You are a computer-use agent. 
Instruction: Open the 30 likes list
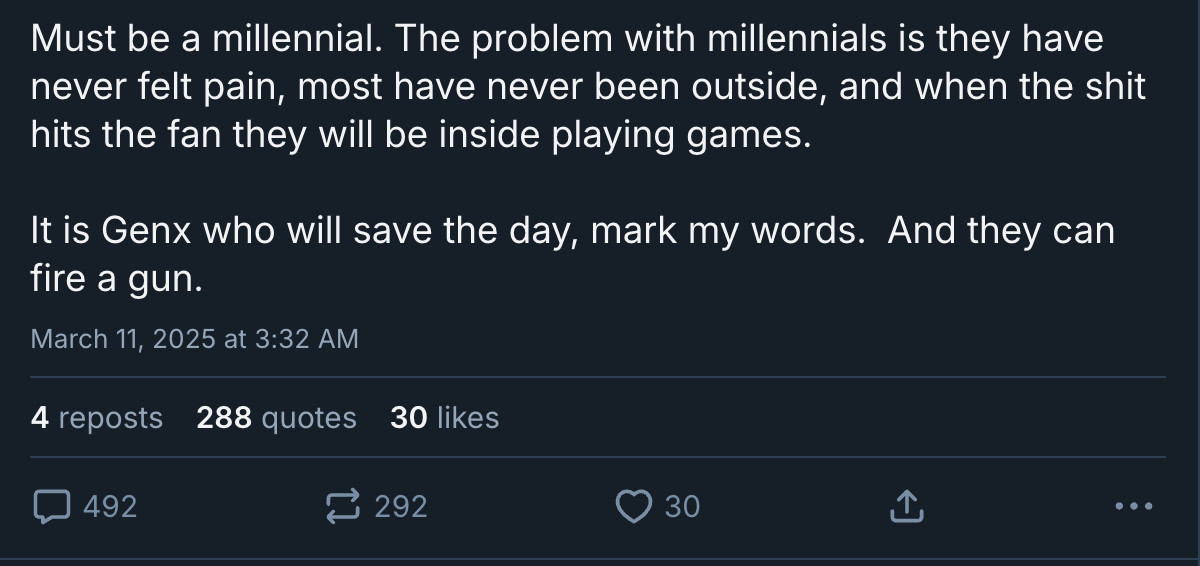pos(444,417)
